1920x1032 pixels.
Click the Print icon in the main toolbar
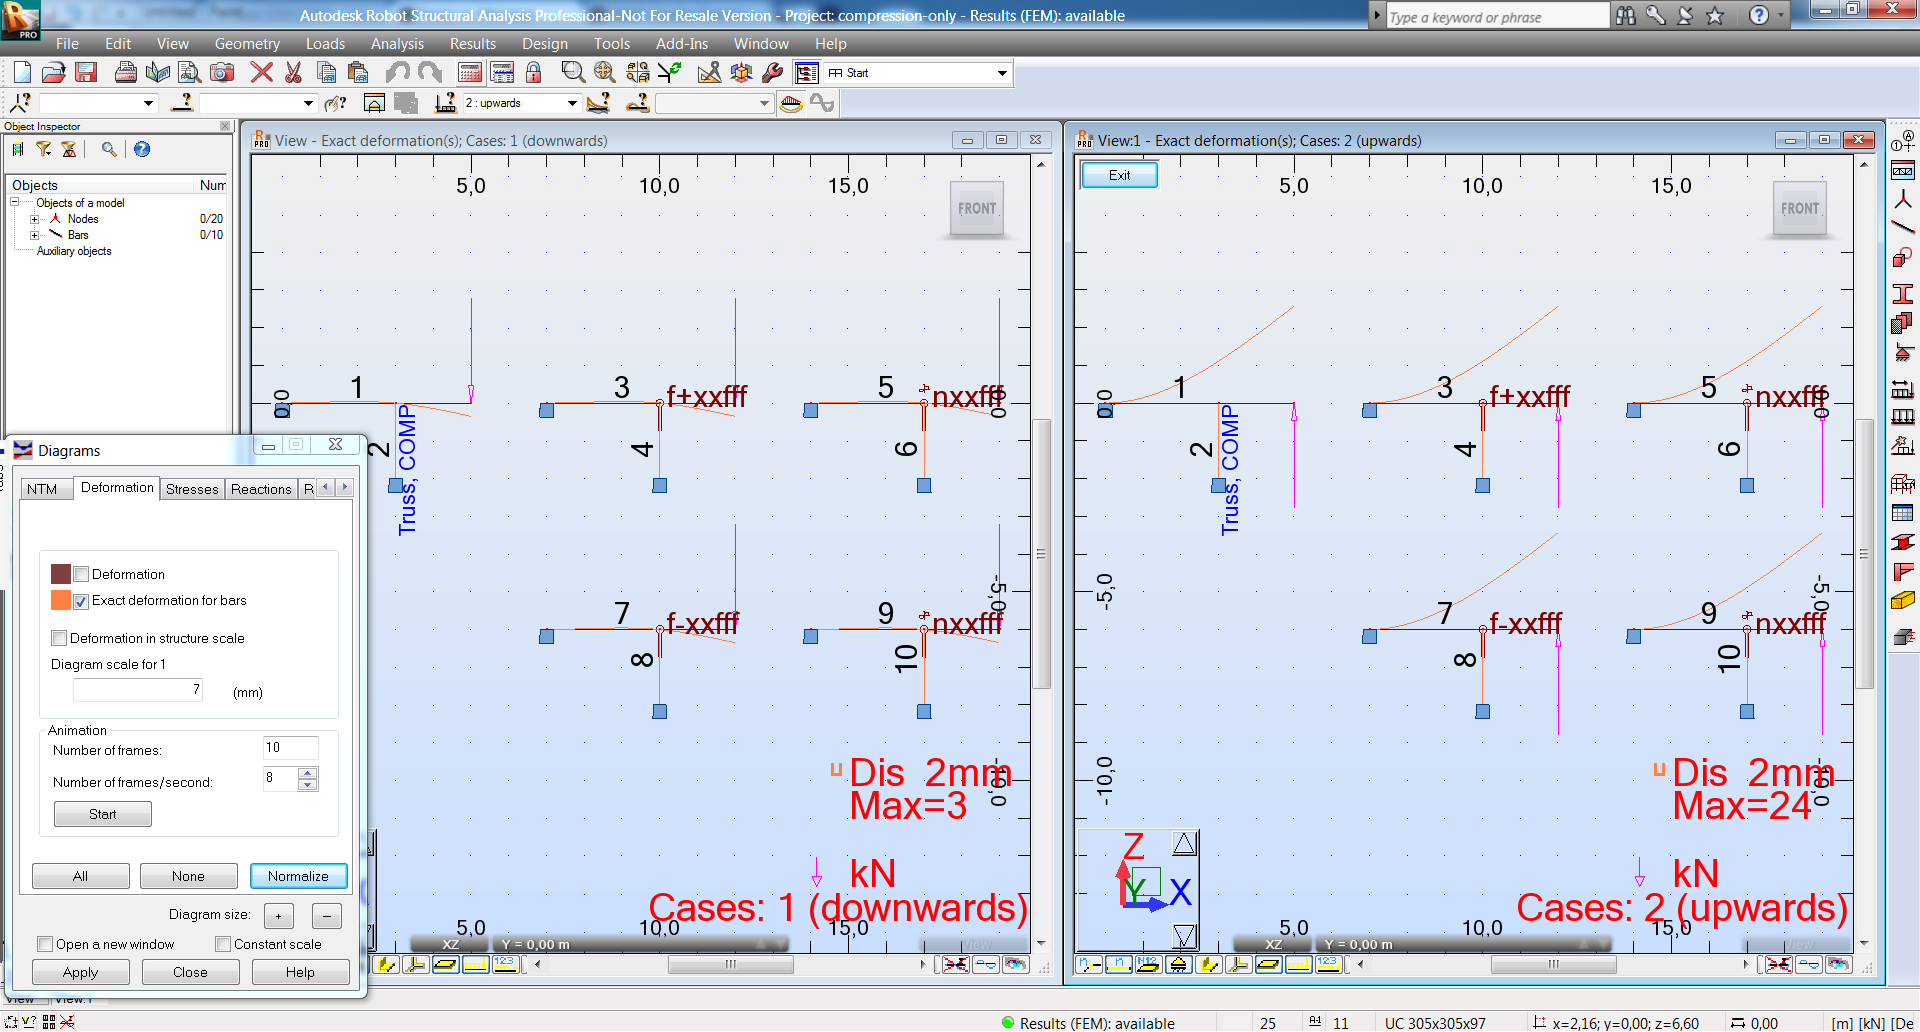(x=126, y=72)
